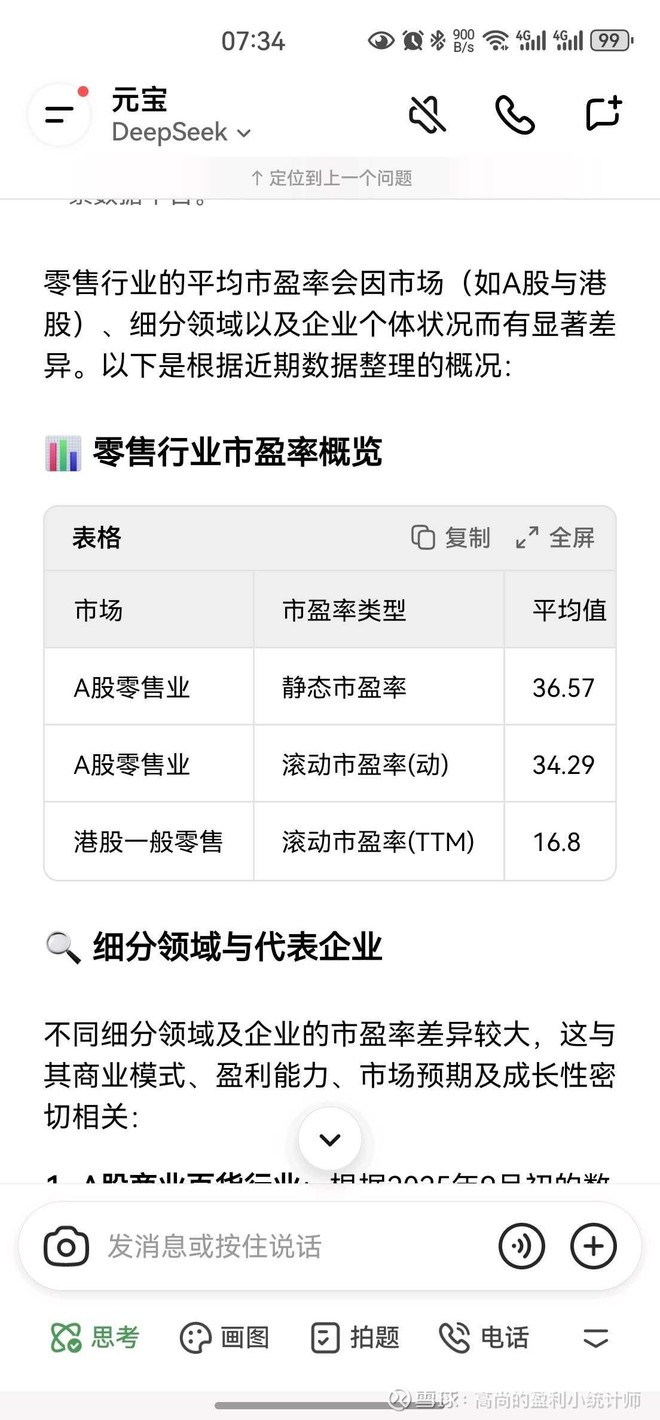Image resolution: width=660 pixels, height=1420 pixels.
Task: Tap the message input field
Action: 290,1246
